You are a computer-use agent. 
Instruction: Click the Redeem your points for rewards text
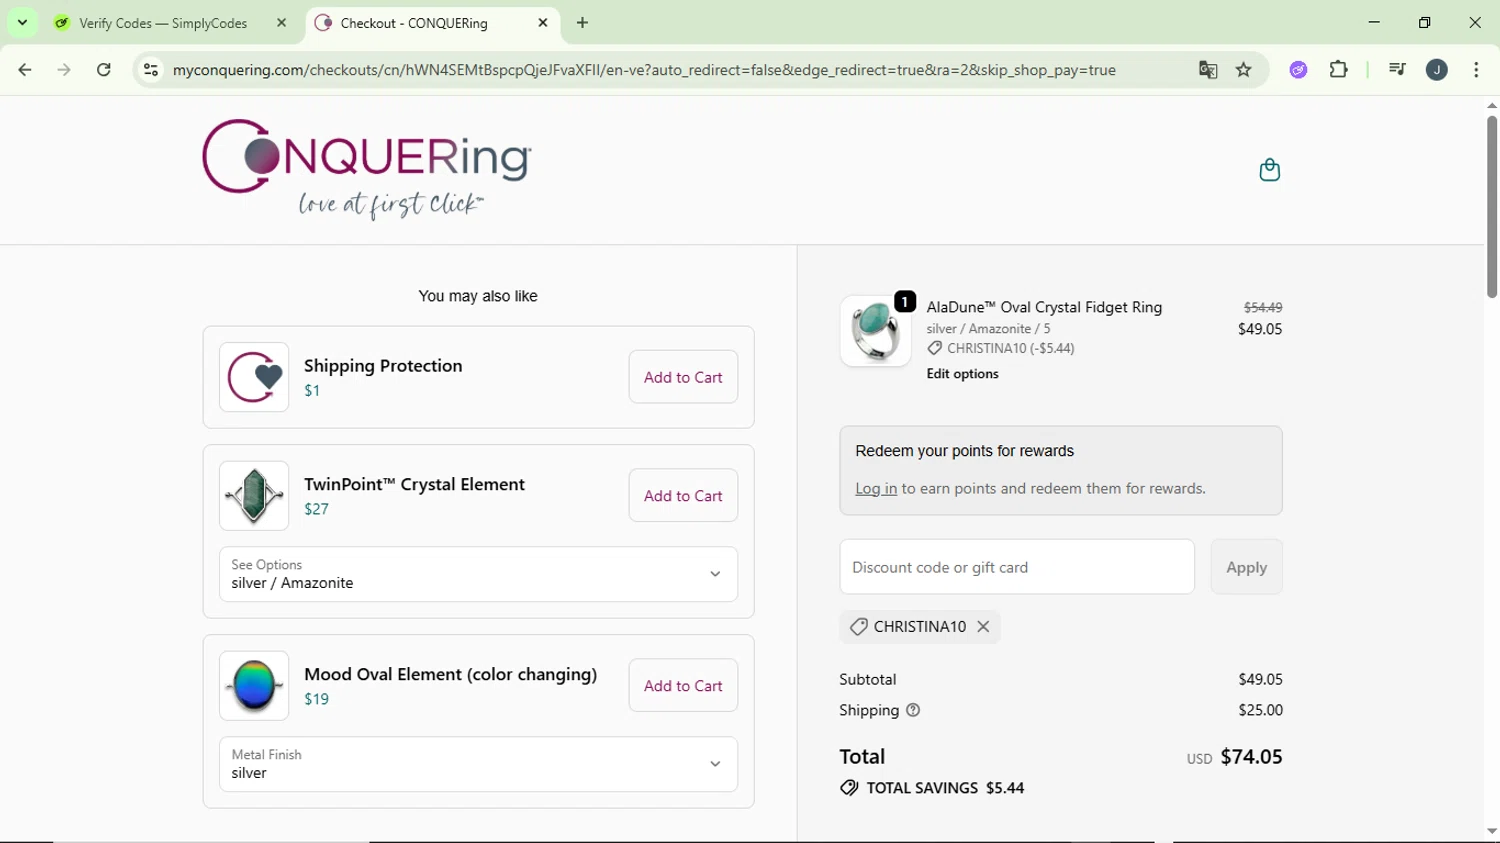964,451
